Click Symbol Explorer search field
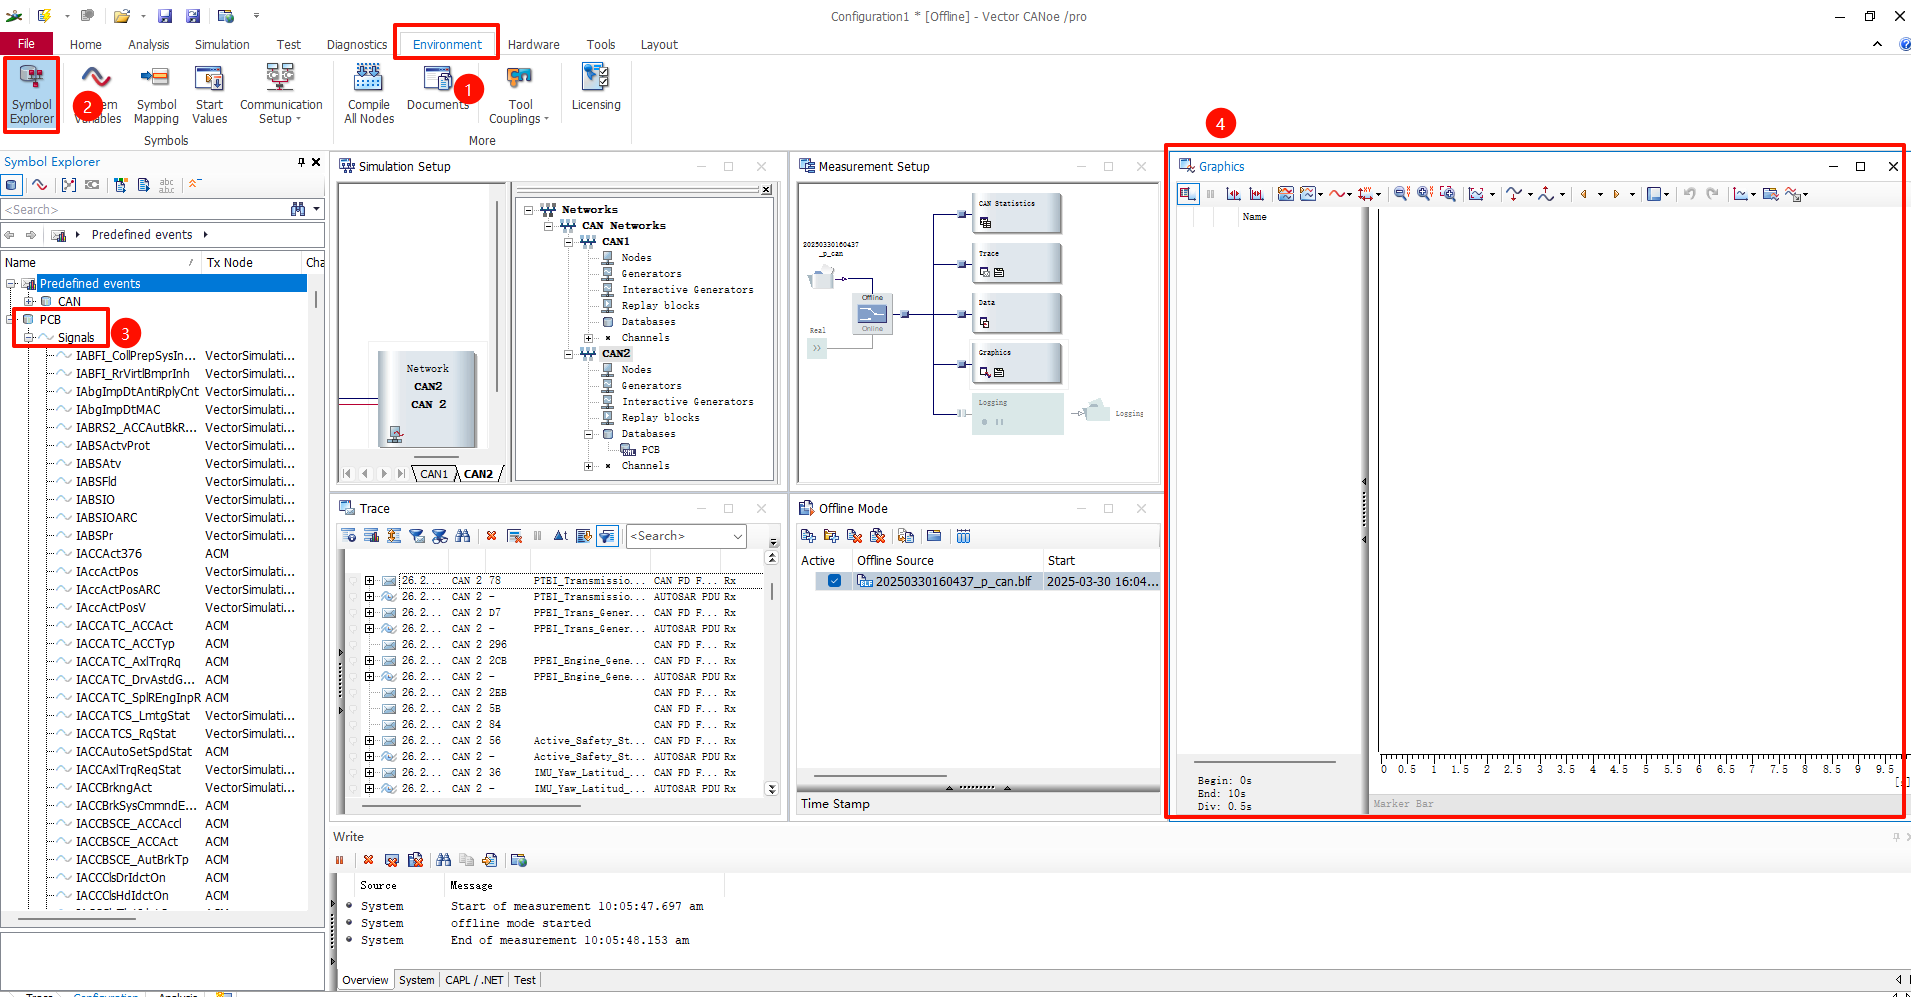This screenshot has width=1911, height=997. [x=145, y=209]
